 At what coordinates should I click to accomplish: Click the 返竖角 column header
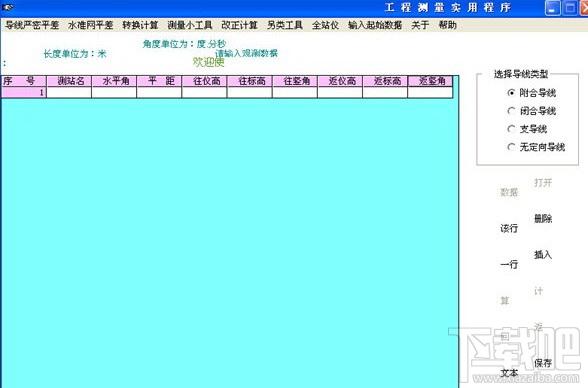click(x=430, y=81)
